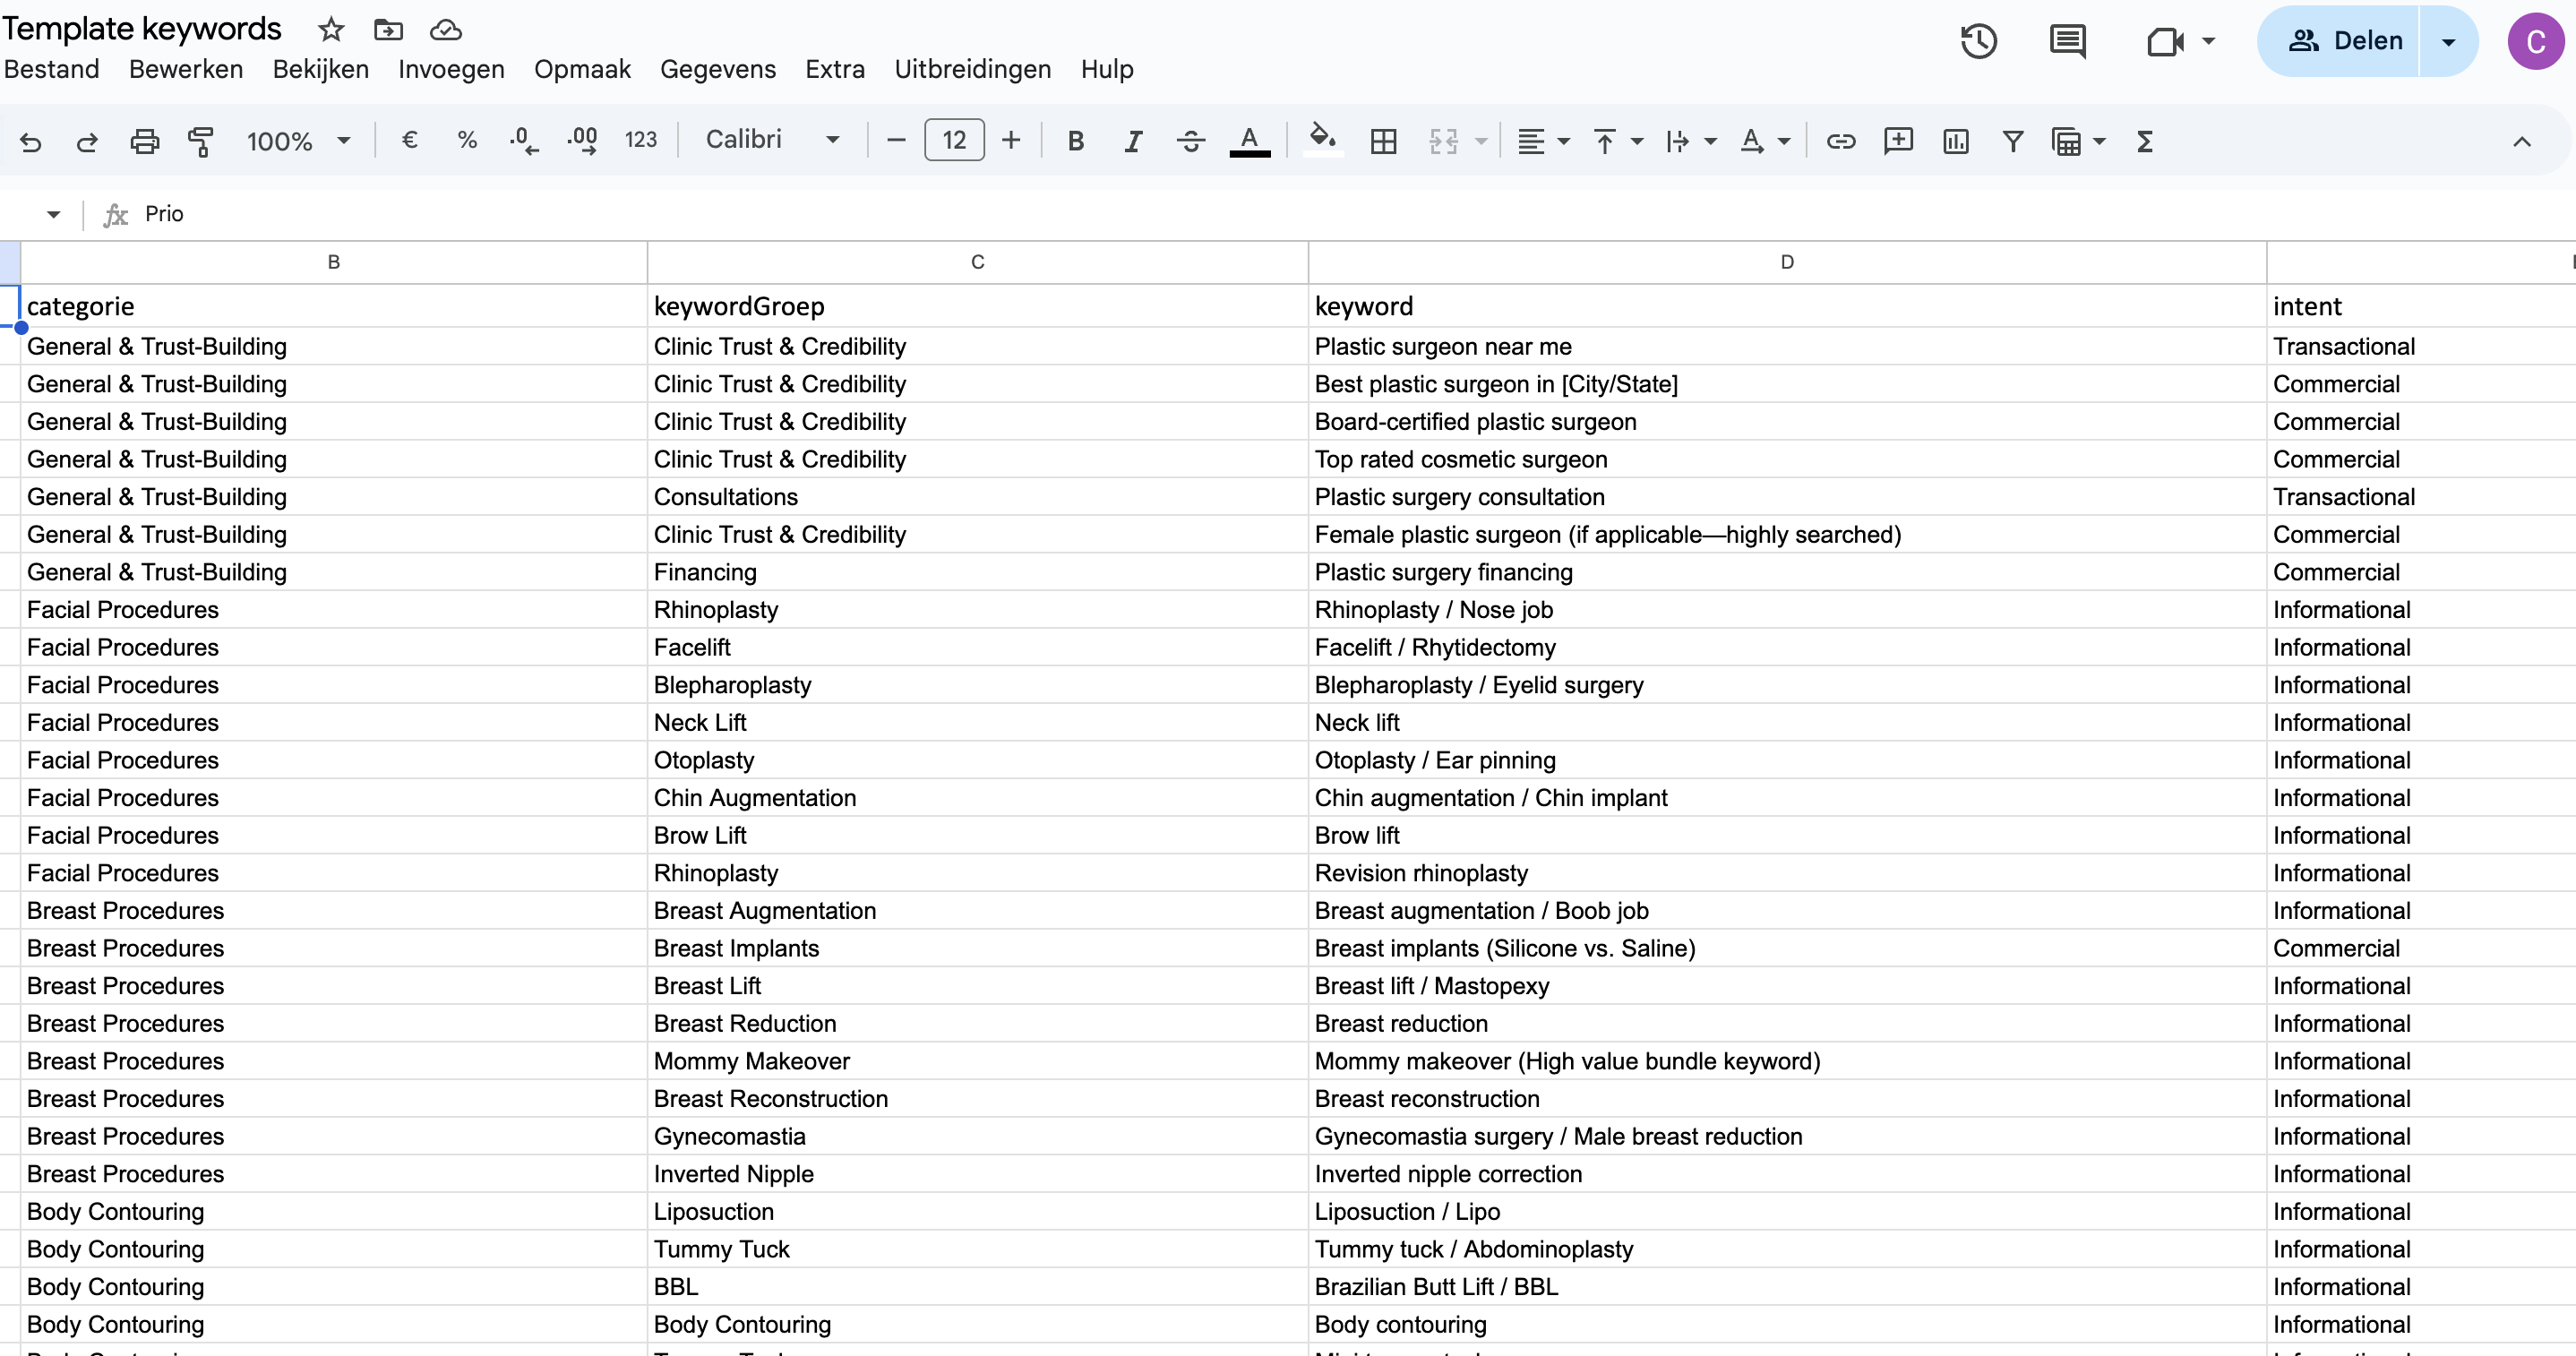Click the create filter funnel icon
This screenshot has height=1356, width=2576.
tap(2012, 141)
